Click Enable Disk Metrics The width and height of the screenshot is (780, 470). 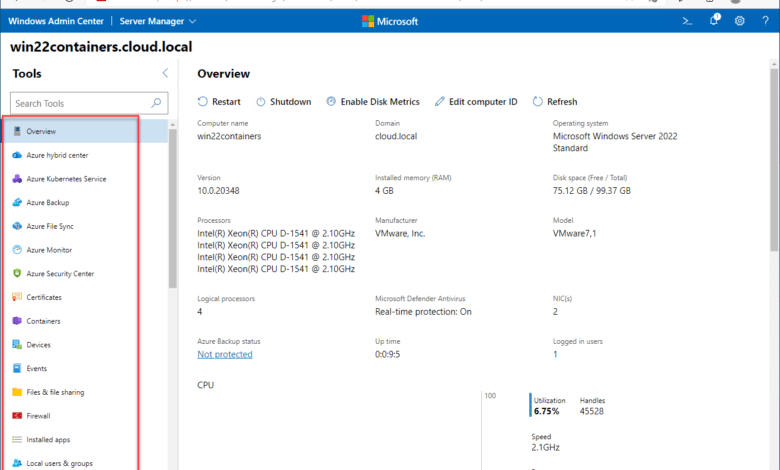[x=373, y=101]
